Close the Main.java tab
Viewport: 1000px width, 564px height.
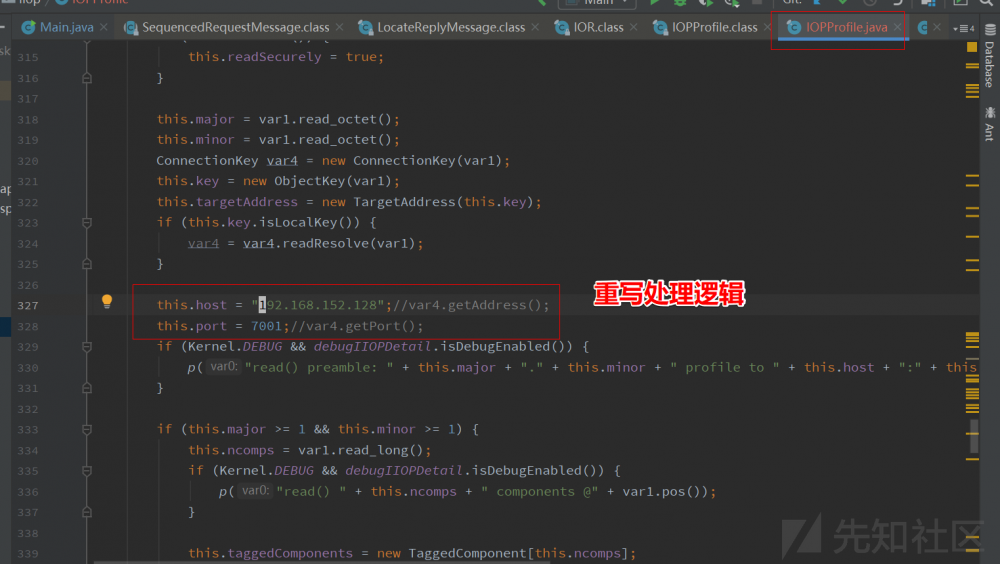click(104, 27)
